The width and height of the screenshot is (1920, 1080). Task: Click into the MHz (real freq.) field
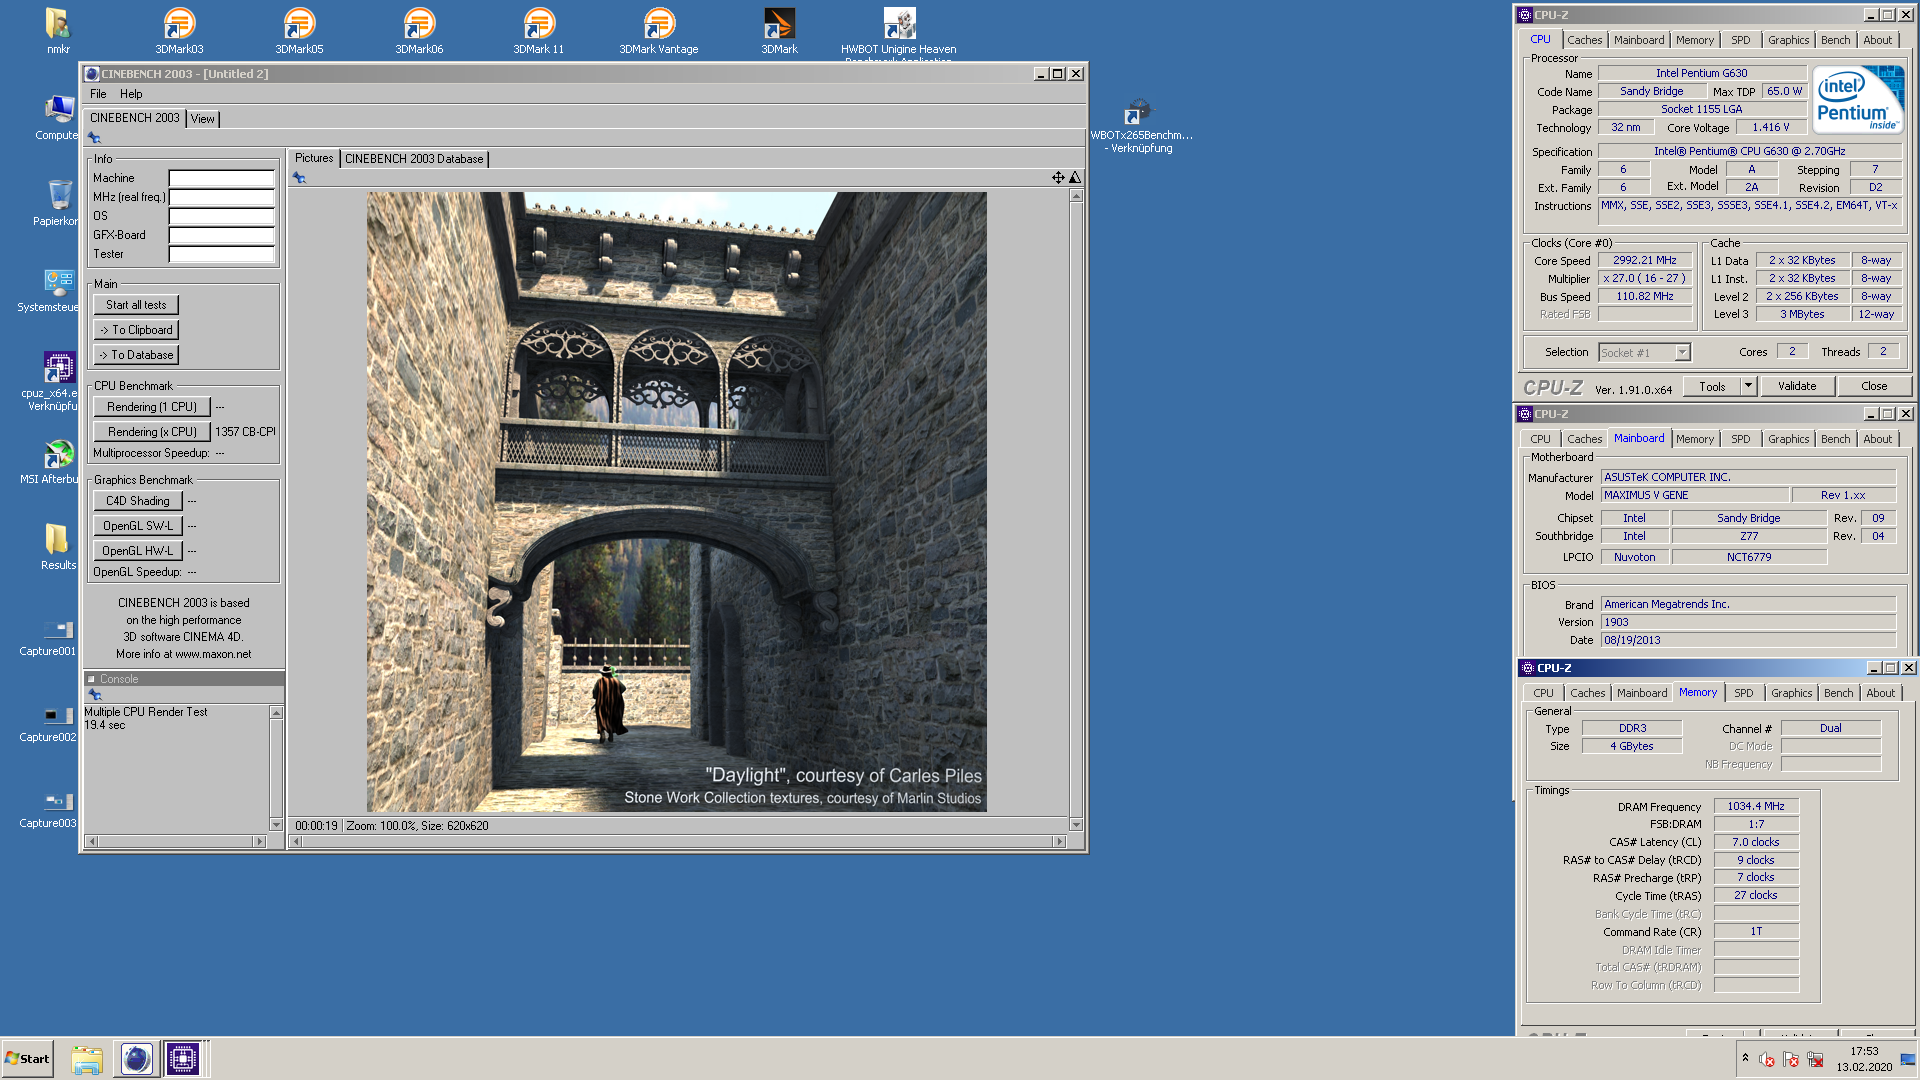point(221,197)
